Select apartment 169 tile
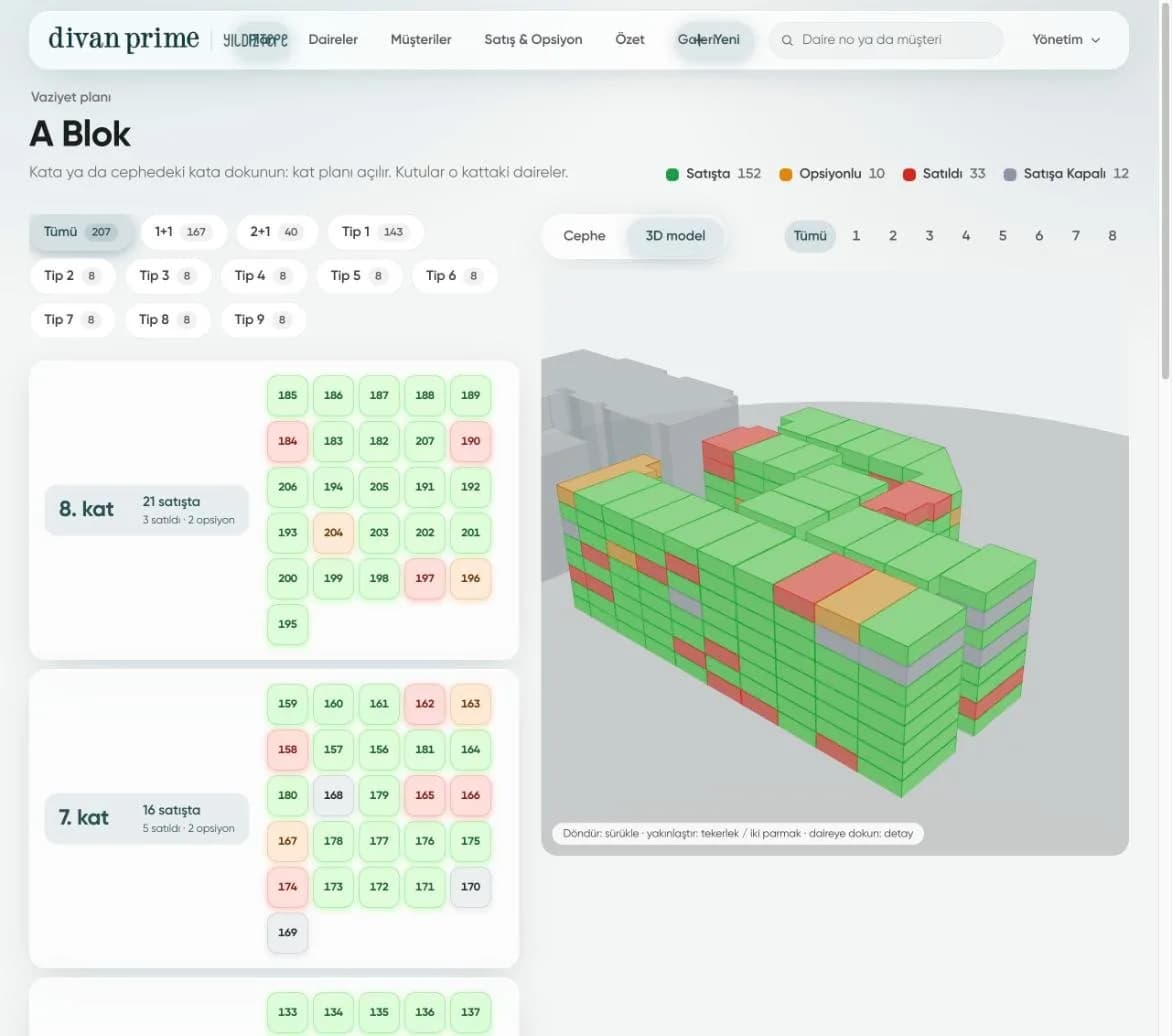 (x=288, y=932)
